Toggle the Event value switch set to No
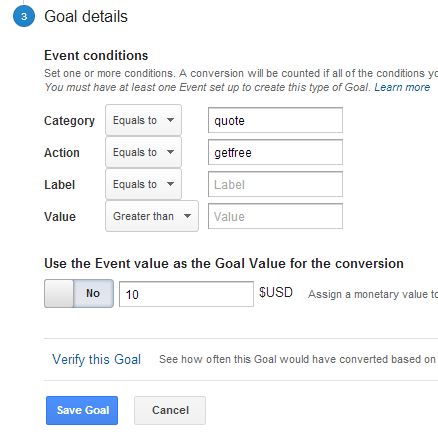Screen dimensions: 438x438 coord(79,293)
